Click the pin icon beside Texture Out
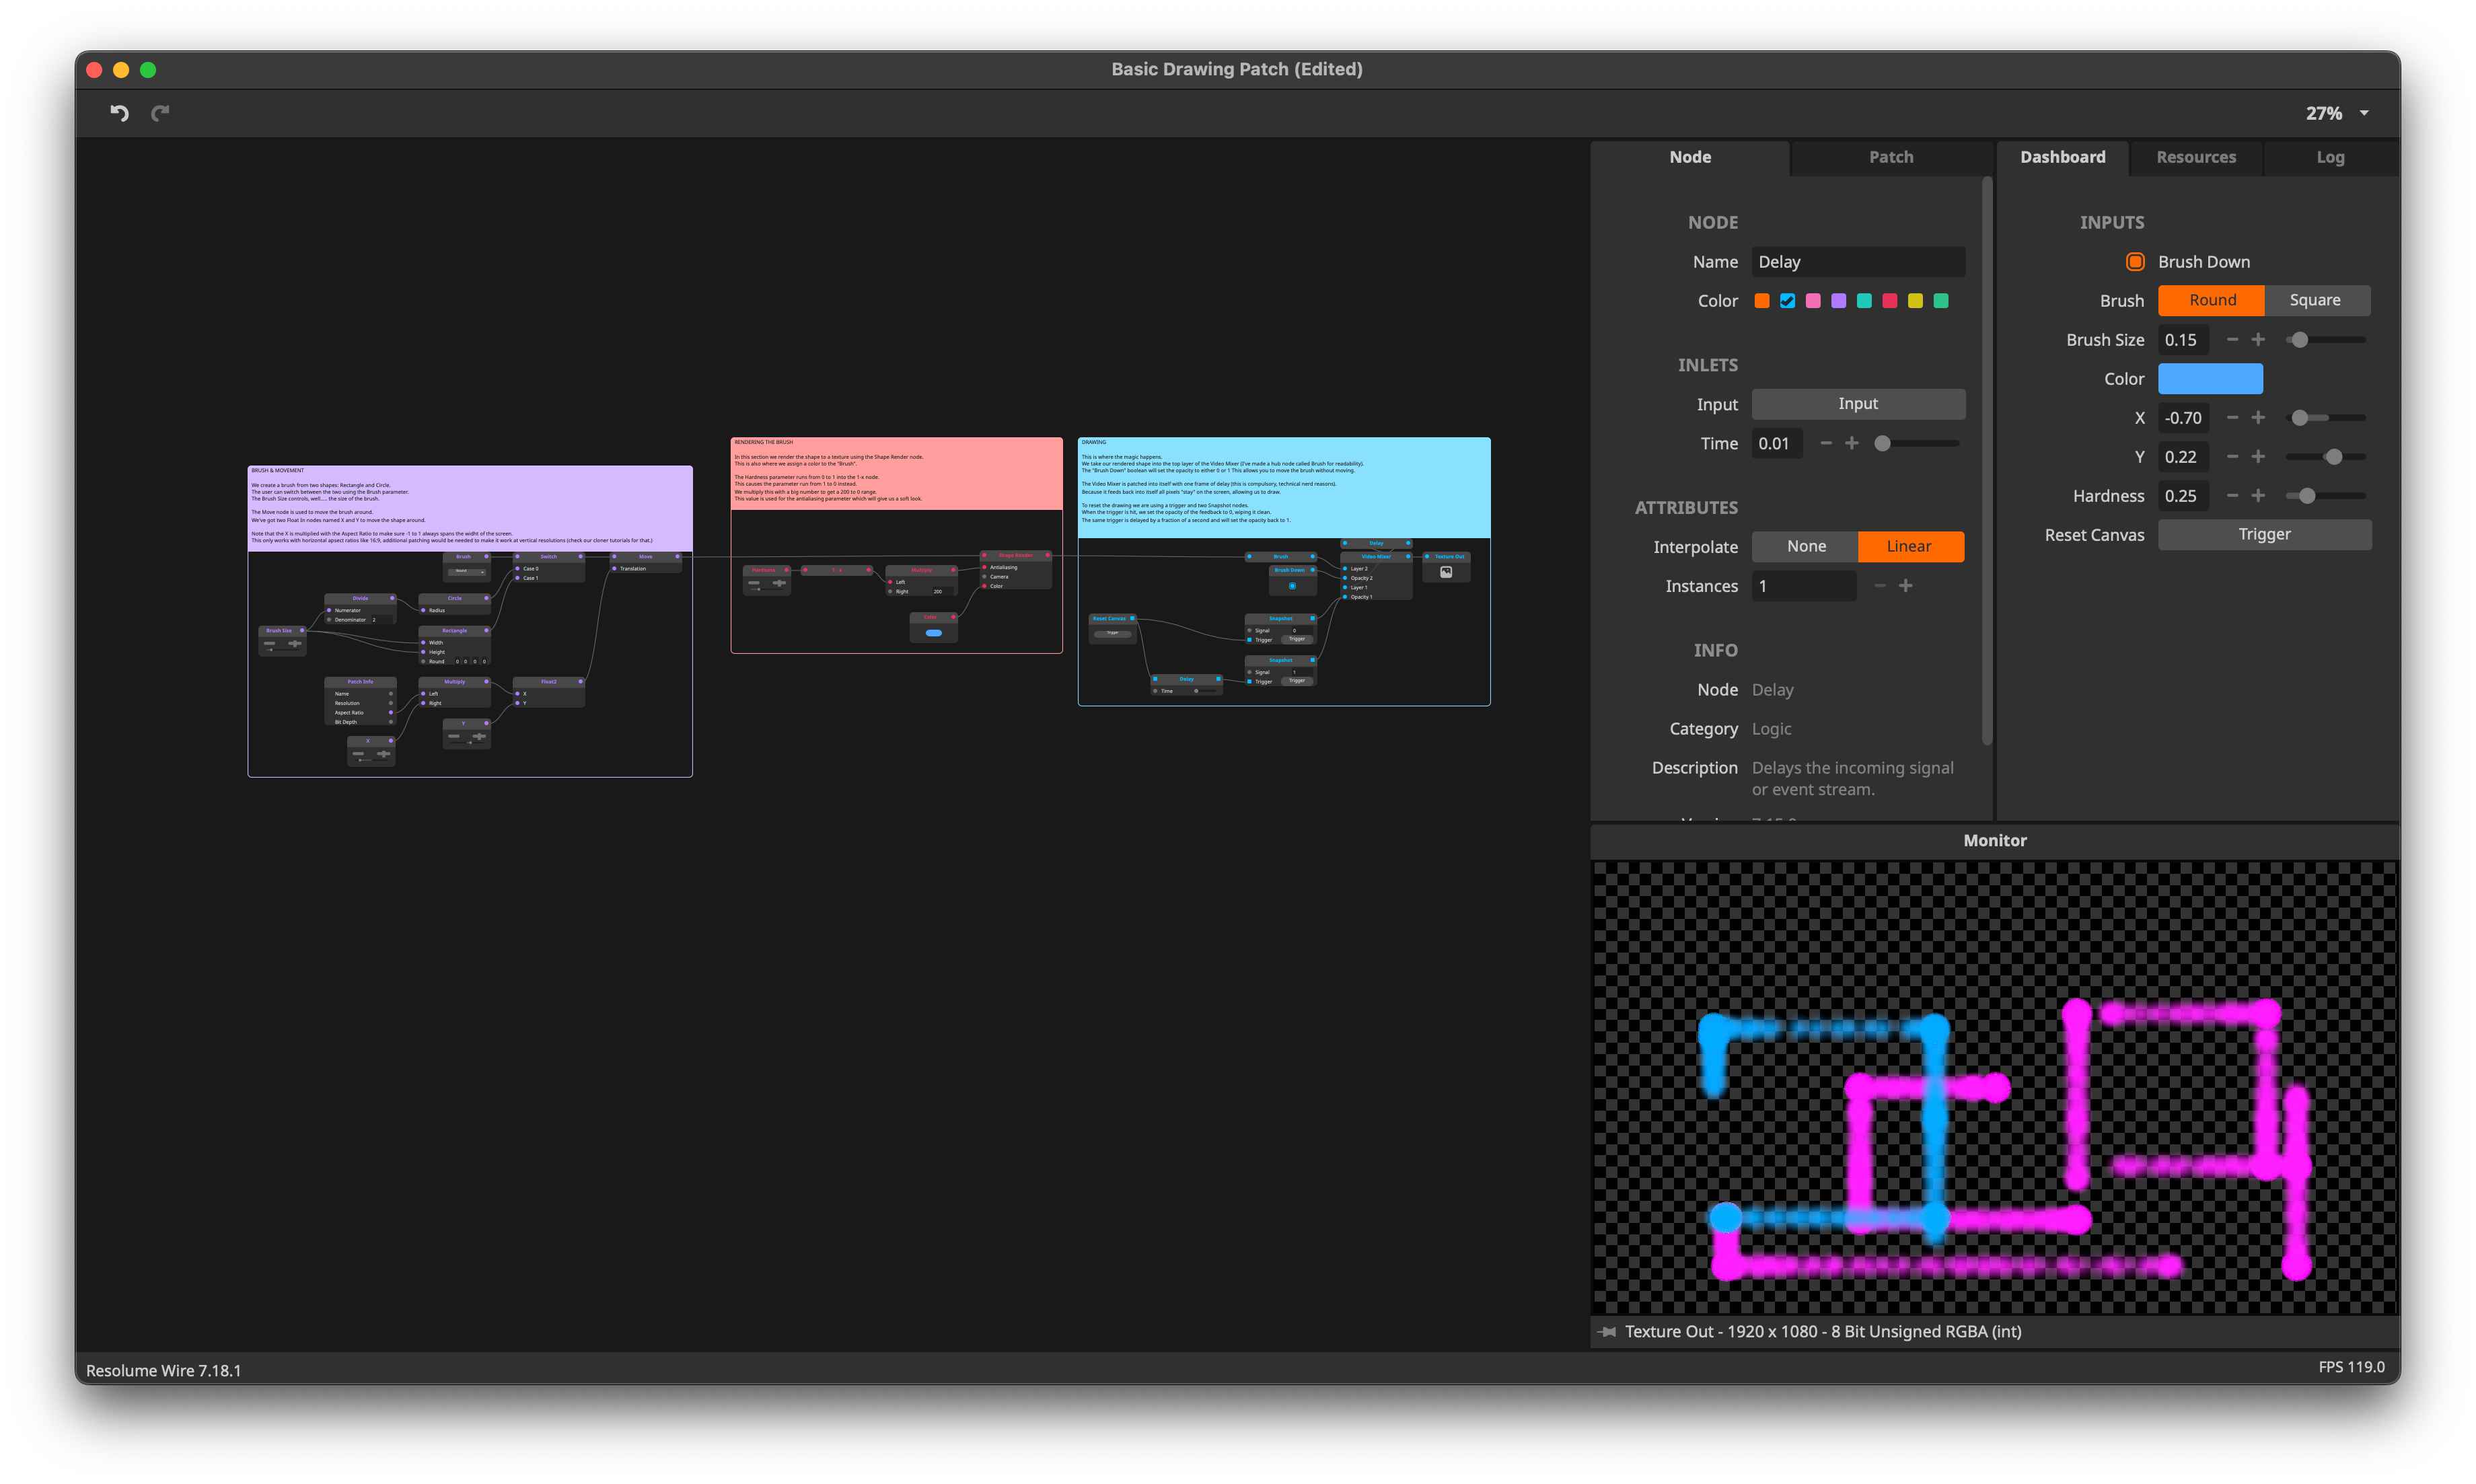 click(x=1607, y=1331)
